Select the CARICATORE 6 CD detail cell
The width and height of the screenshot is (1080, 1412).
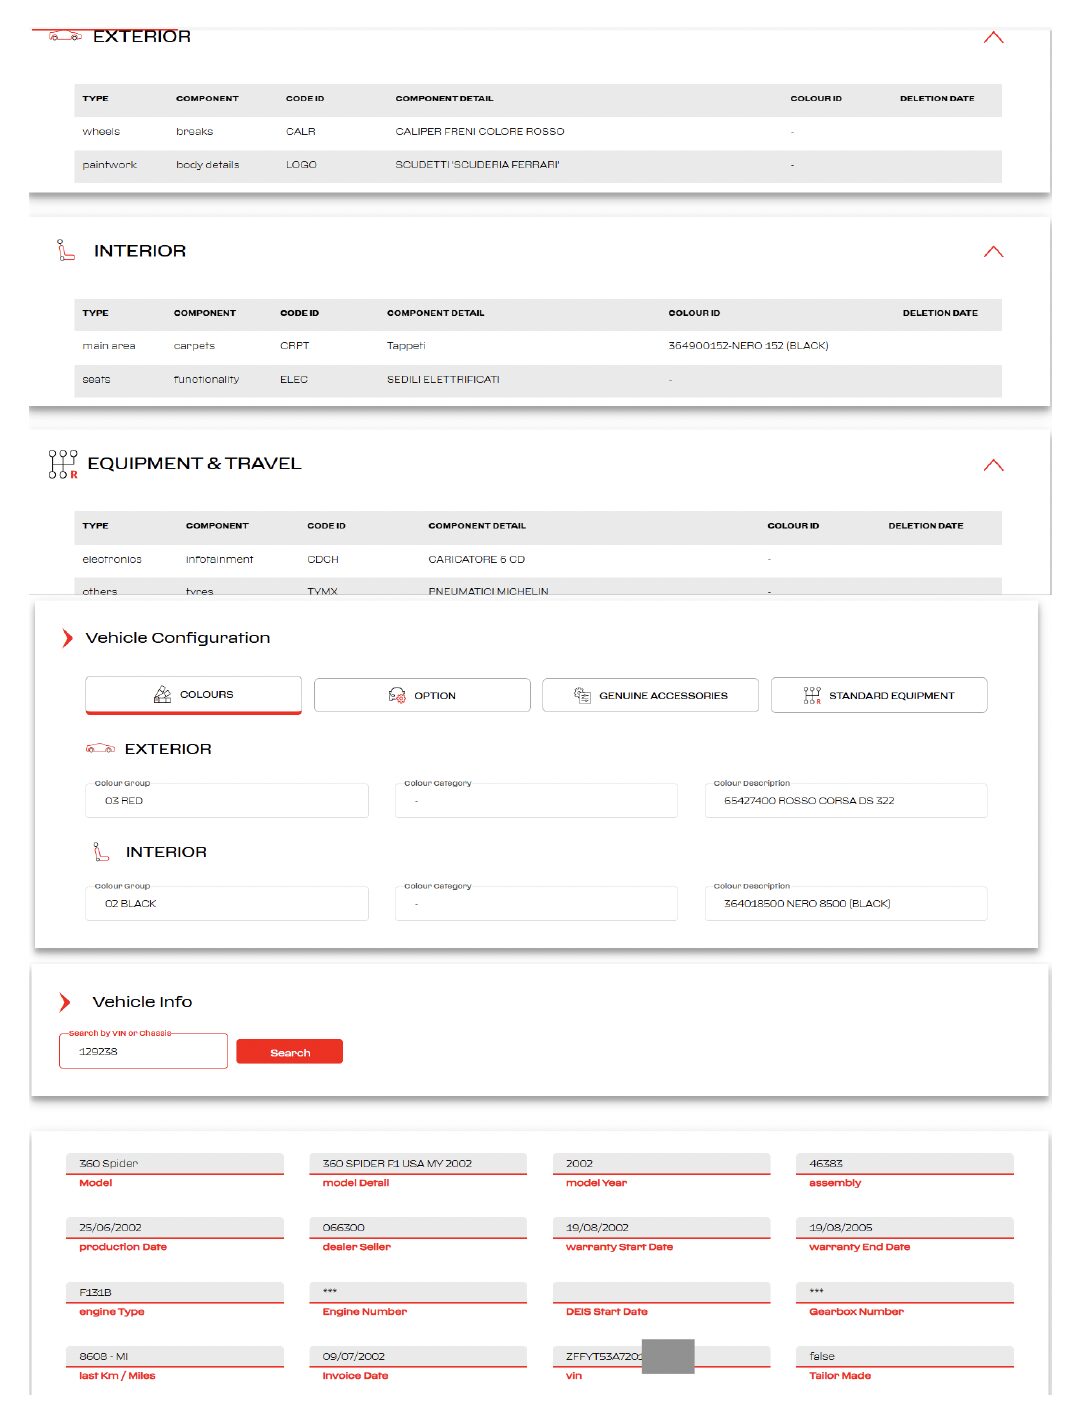pyautogui.click(x=476, y=560)
